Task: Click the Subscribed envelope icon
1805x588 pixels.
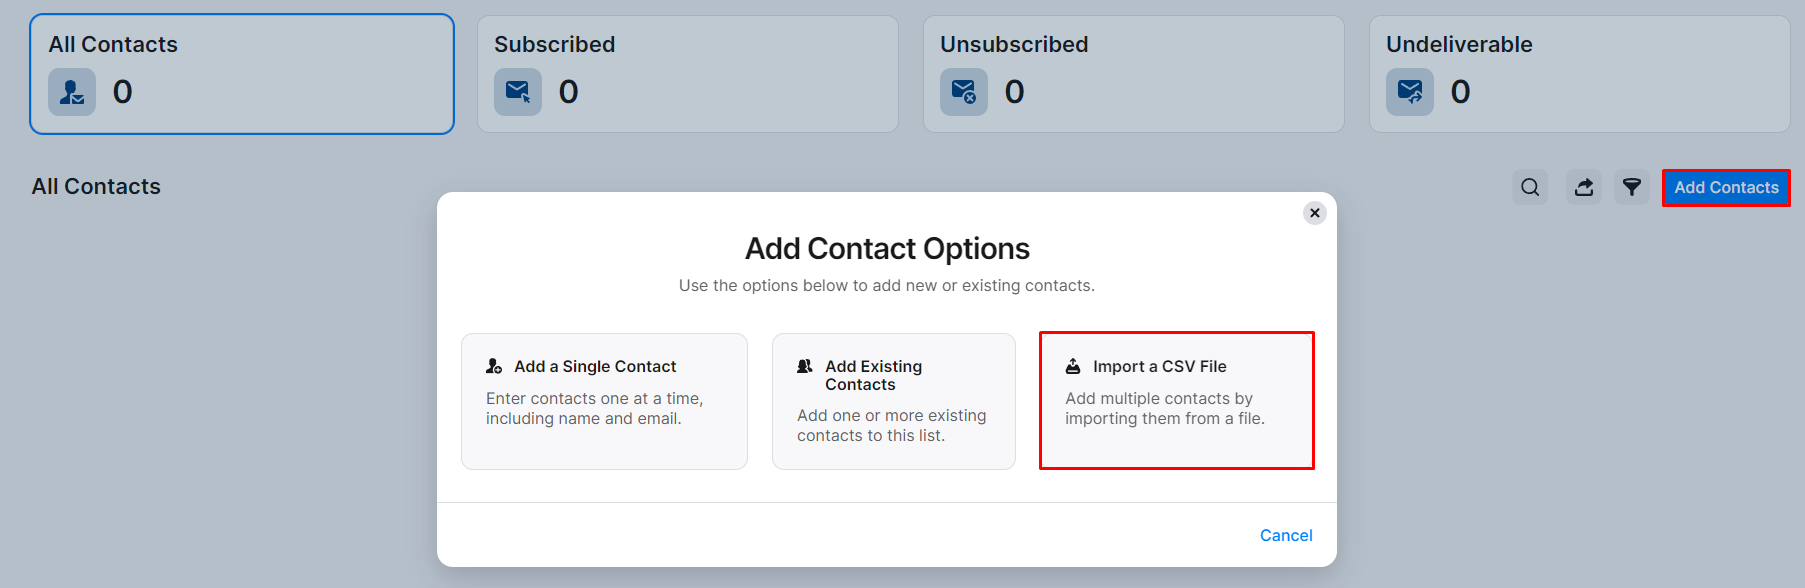Action: click(x=518, y=92)
